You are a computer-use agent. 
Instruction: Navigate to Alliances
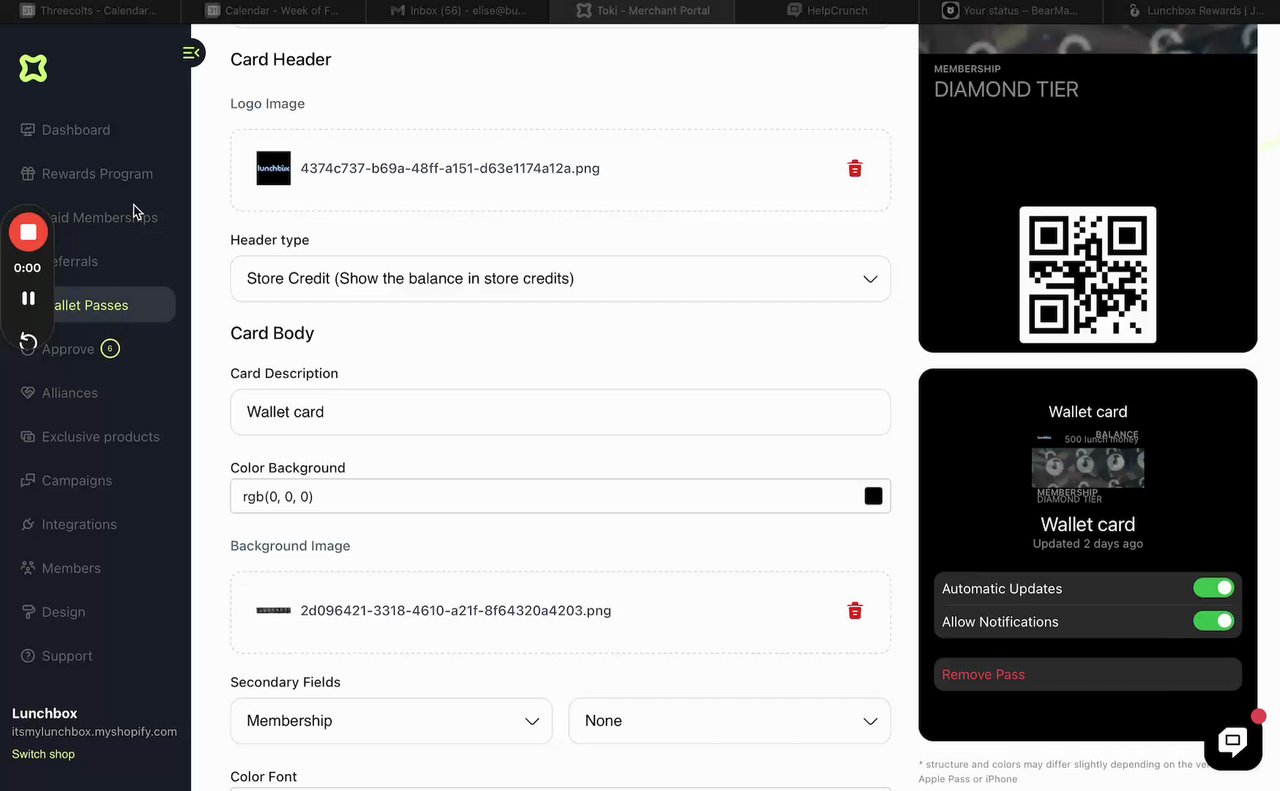[70, 393]
